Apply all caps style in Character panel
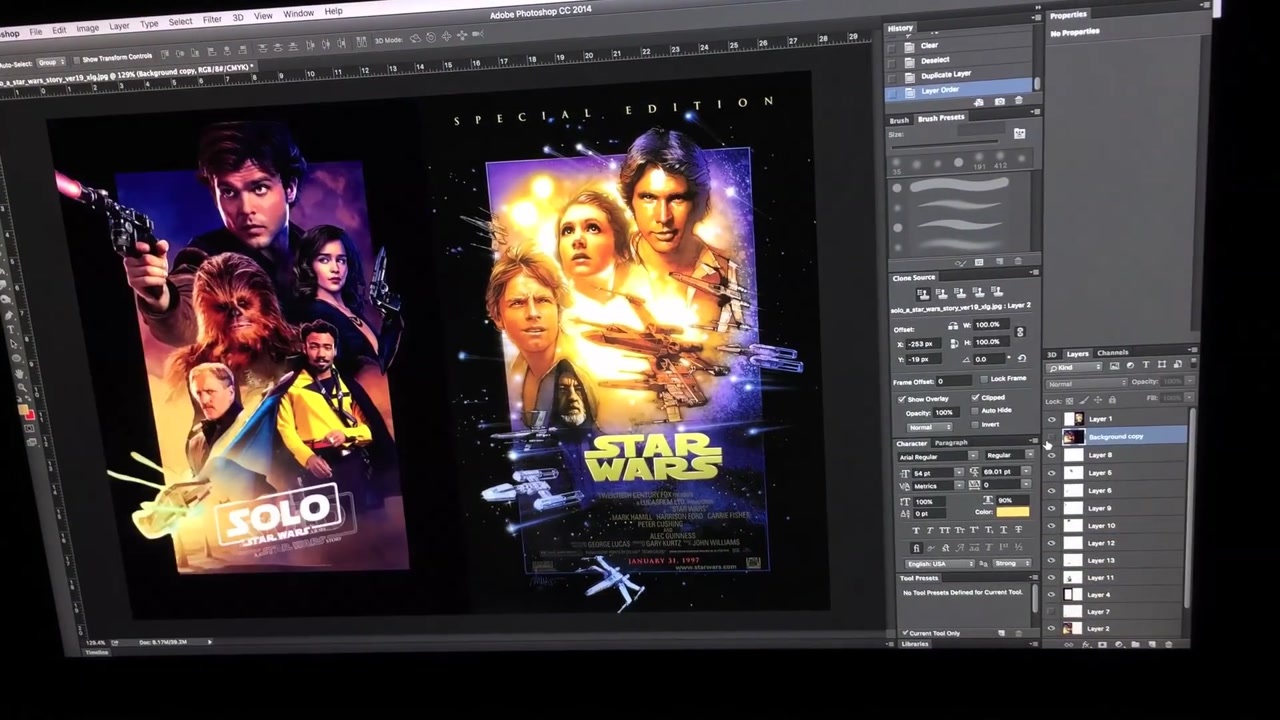The width and height of the screenshot is (1280, 720). coord(945,530)
